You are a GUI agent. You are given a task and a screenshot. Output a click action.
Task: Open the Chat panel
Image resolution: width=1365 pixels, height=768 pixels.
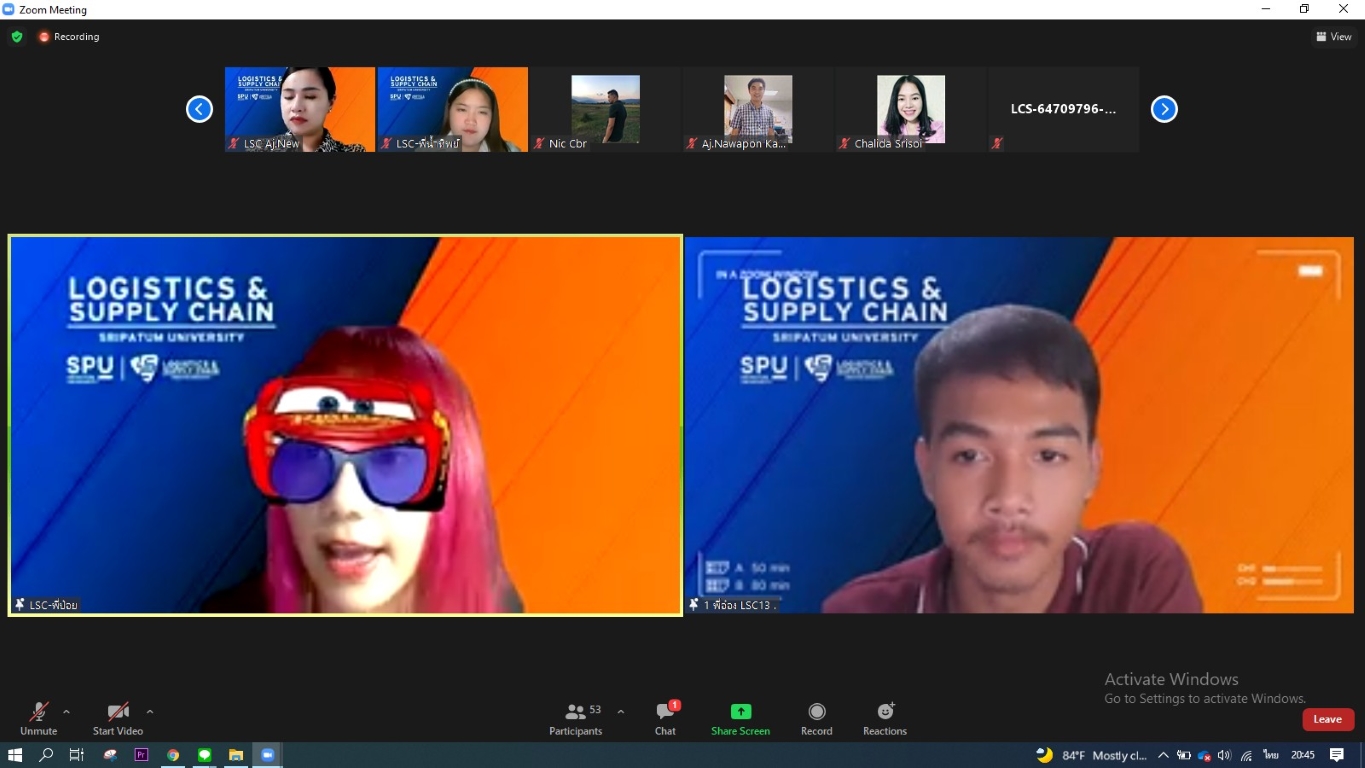(x=665, y=718)
